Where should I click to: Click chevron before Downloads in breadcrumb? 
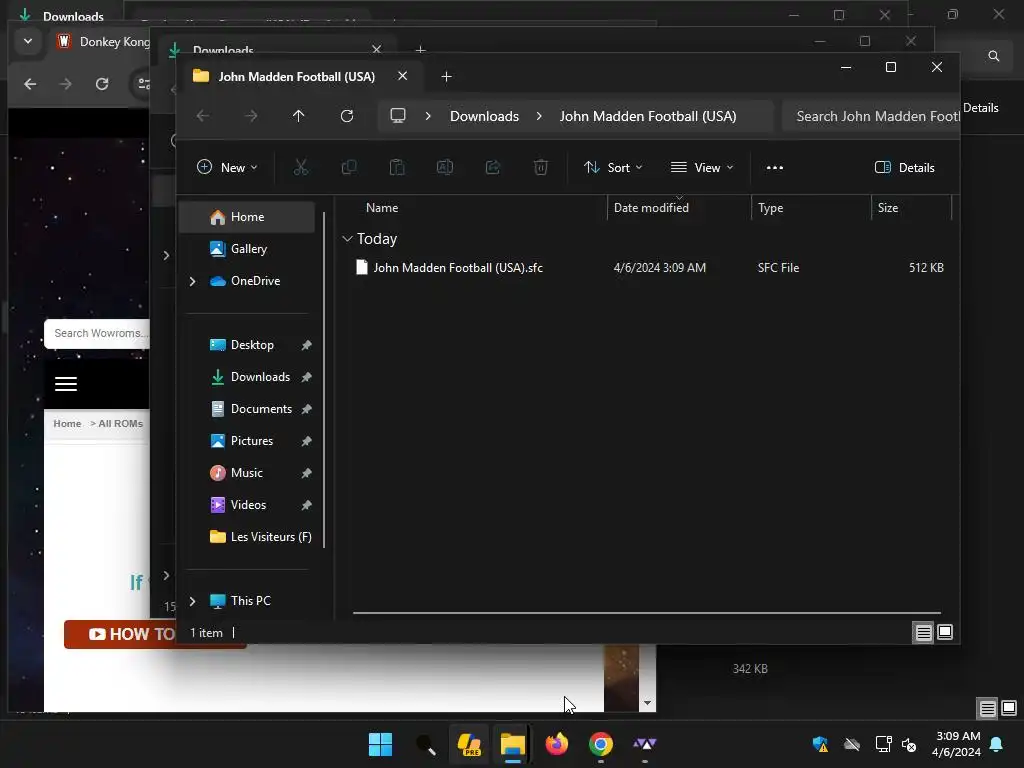[428, 116]
